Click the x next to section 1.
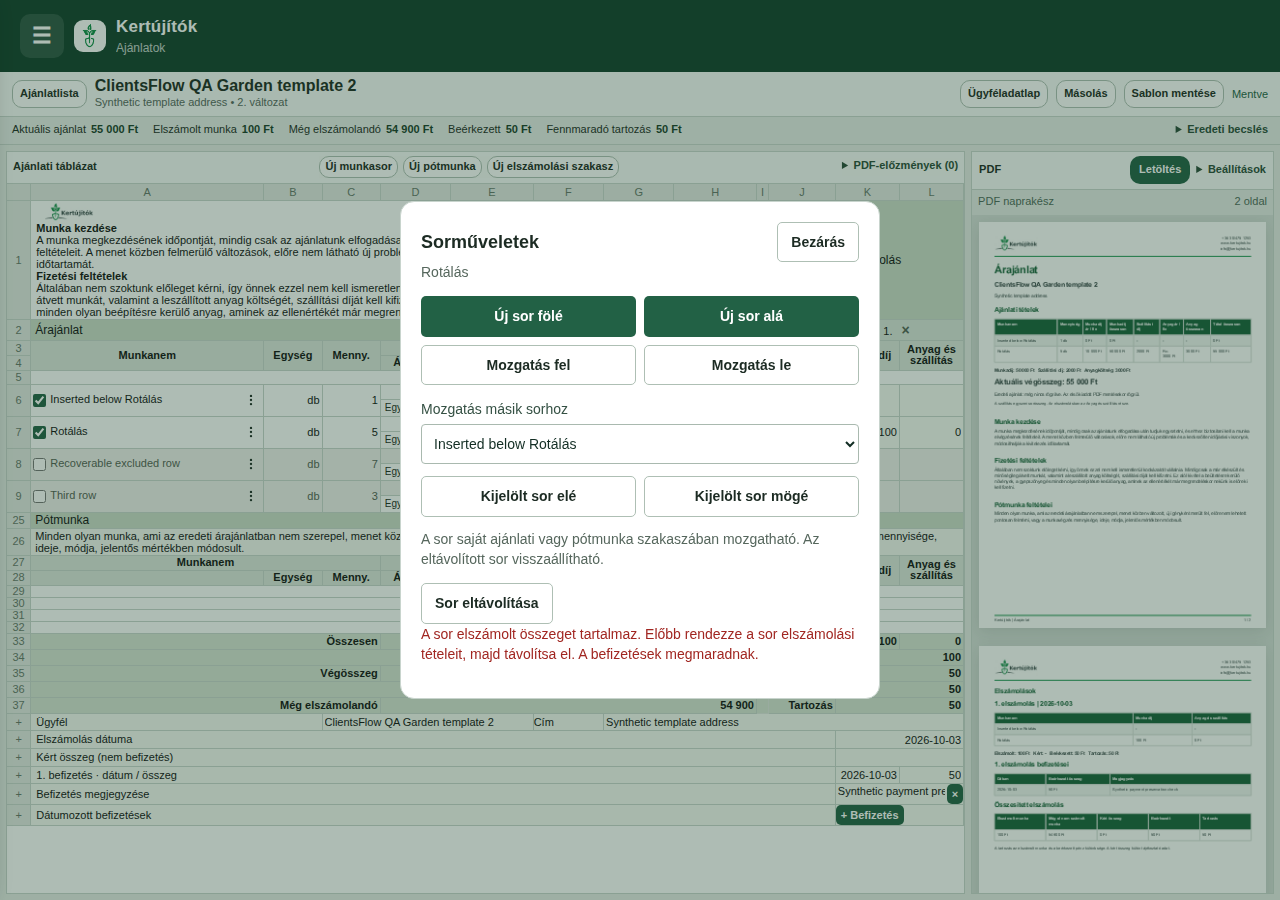Viewport: 1280px width, 900px height. click(905, 330)
